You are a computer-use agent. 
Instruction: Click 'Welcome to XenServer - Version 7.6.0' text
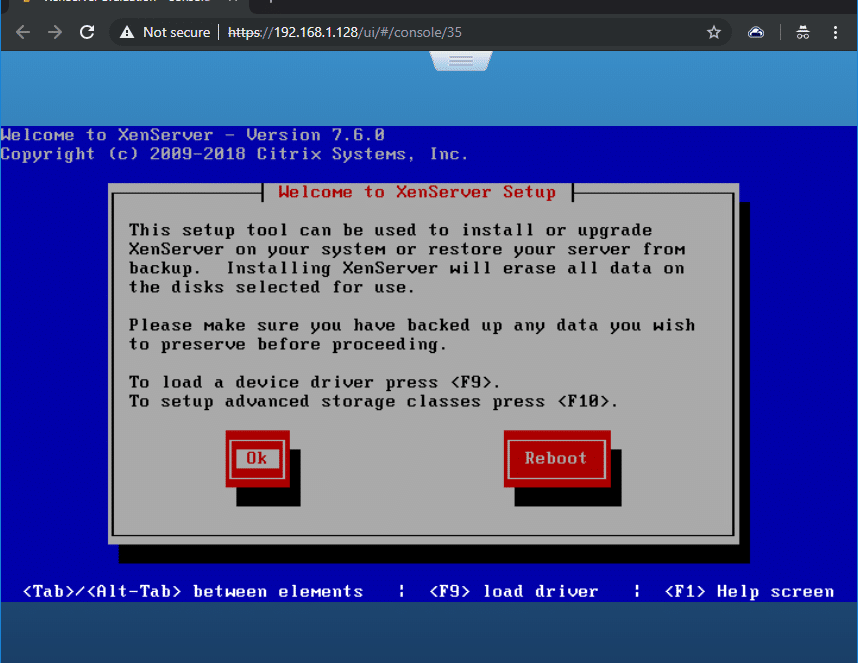click(193, 135)
